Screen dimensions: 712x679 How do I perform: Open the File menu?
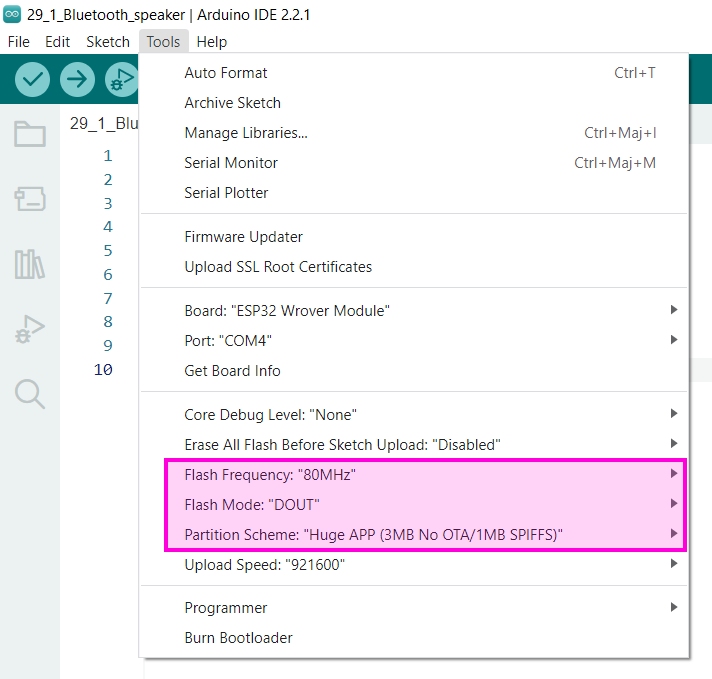click(19, 42)
